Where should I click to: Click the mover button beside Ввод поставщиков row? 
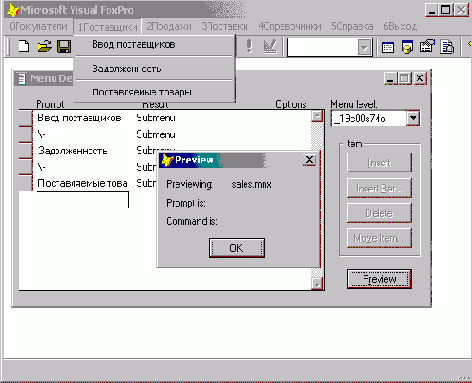pos(26,118)
